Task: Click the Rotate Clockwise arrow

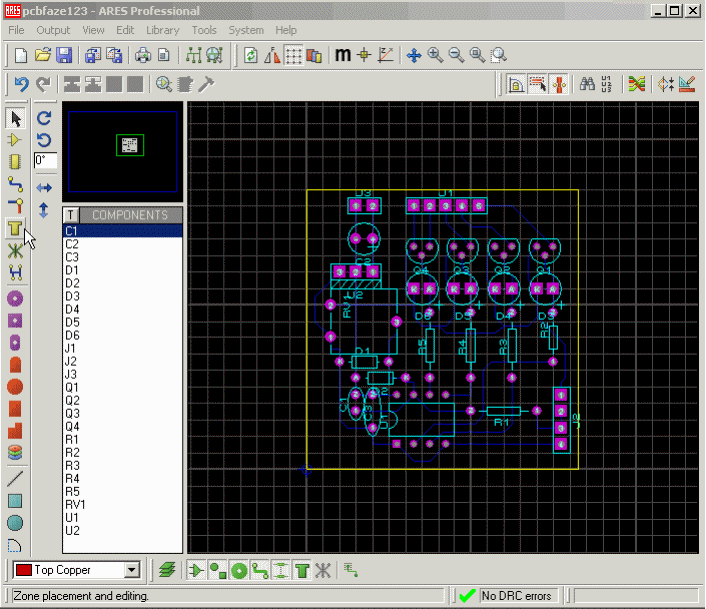Action: coord(44,118)
